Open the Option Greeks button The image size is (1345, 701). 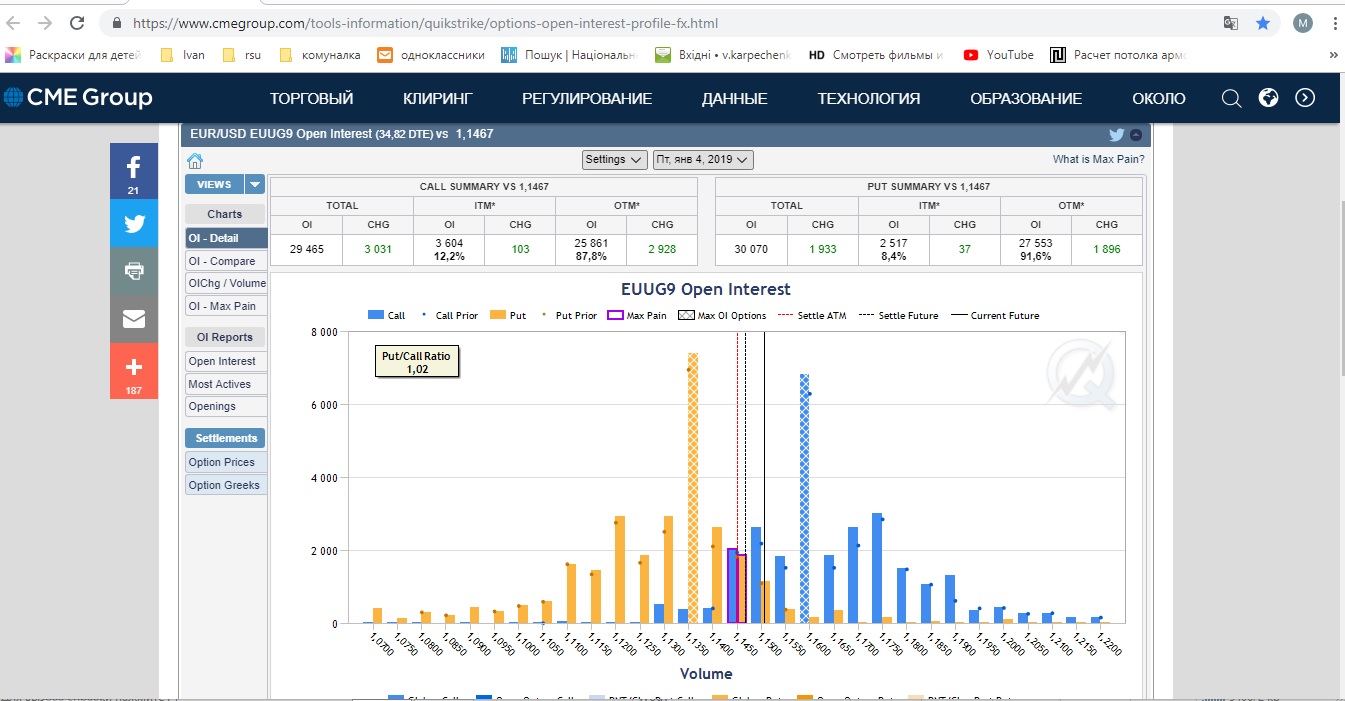pos(226,485)
